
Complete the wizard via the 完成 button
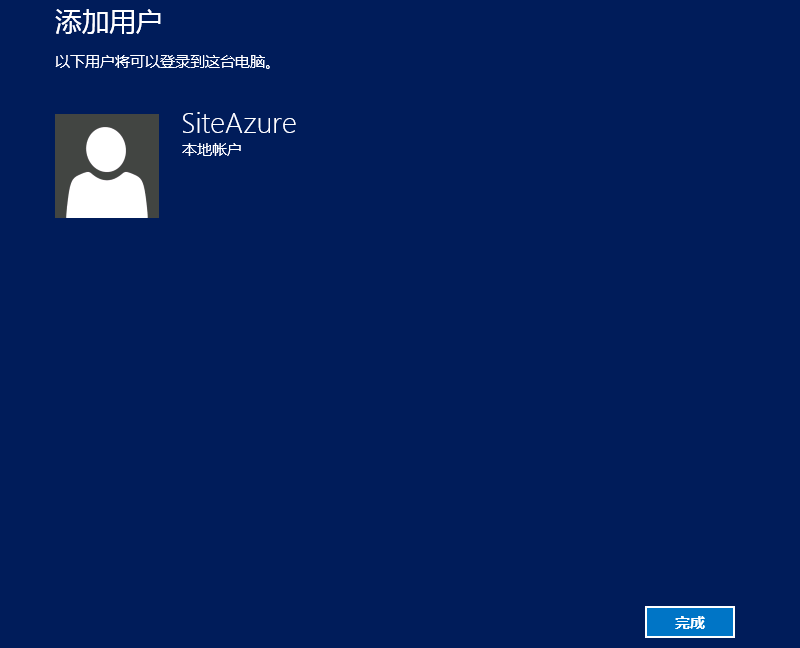tap(690, 622)
